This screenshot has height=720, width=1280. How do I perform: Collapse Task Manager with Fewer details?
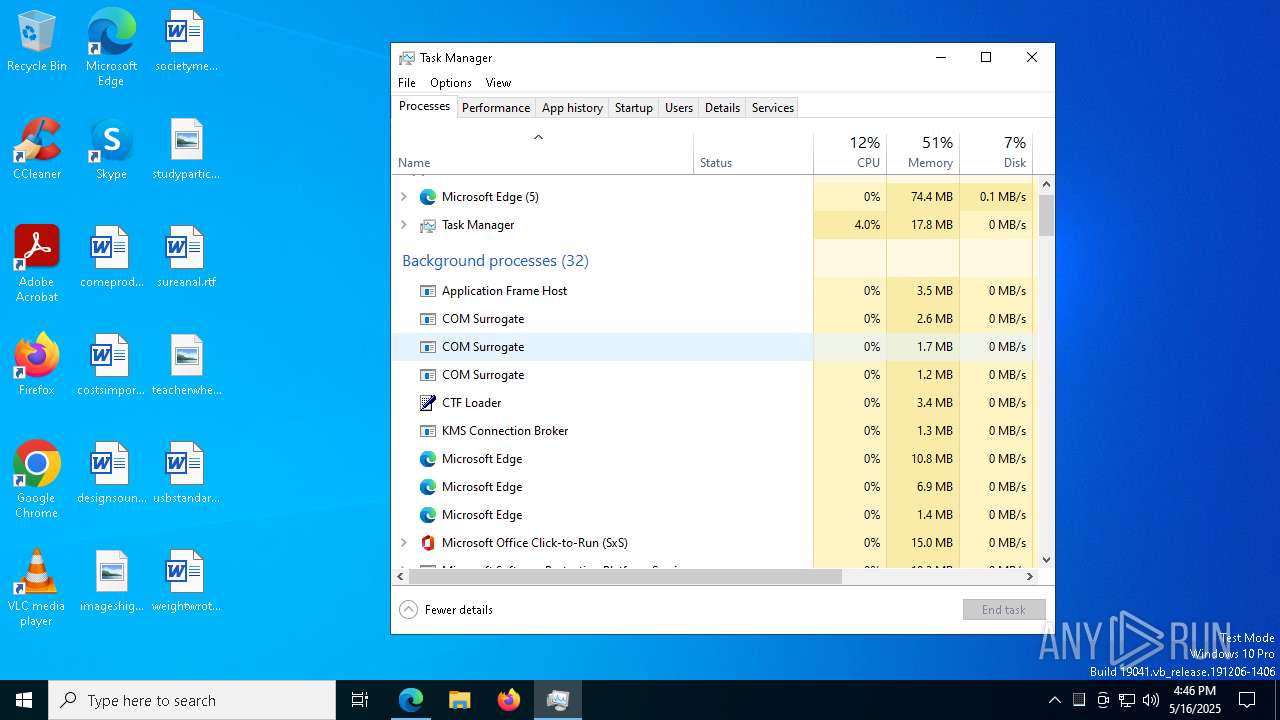(446, 609)
